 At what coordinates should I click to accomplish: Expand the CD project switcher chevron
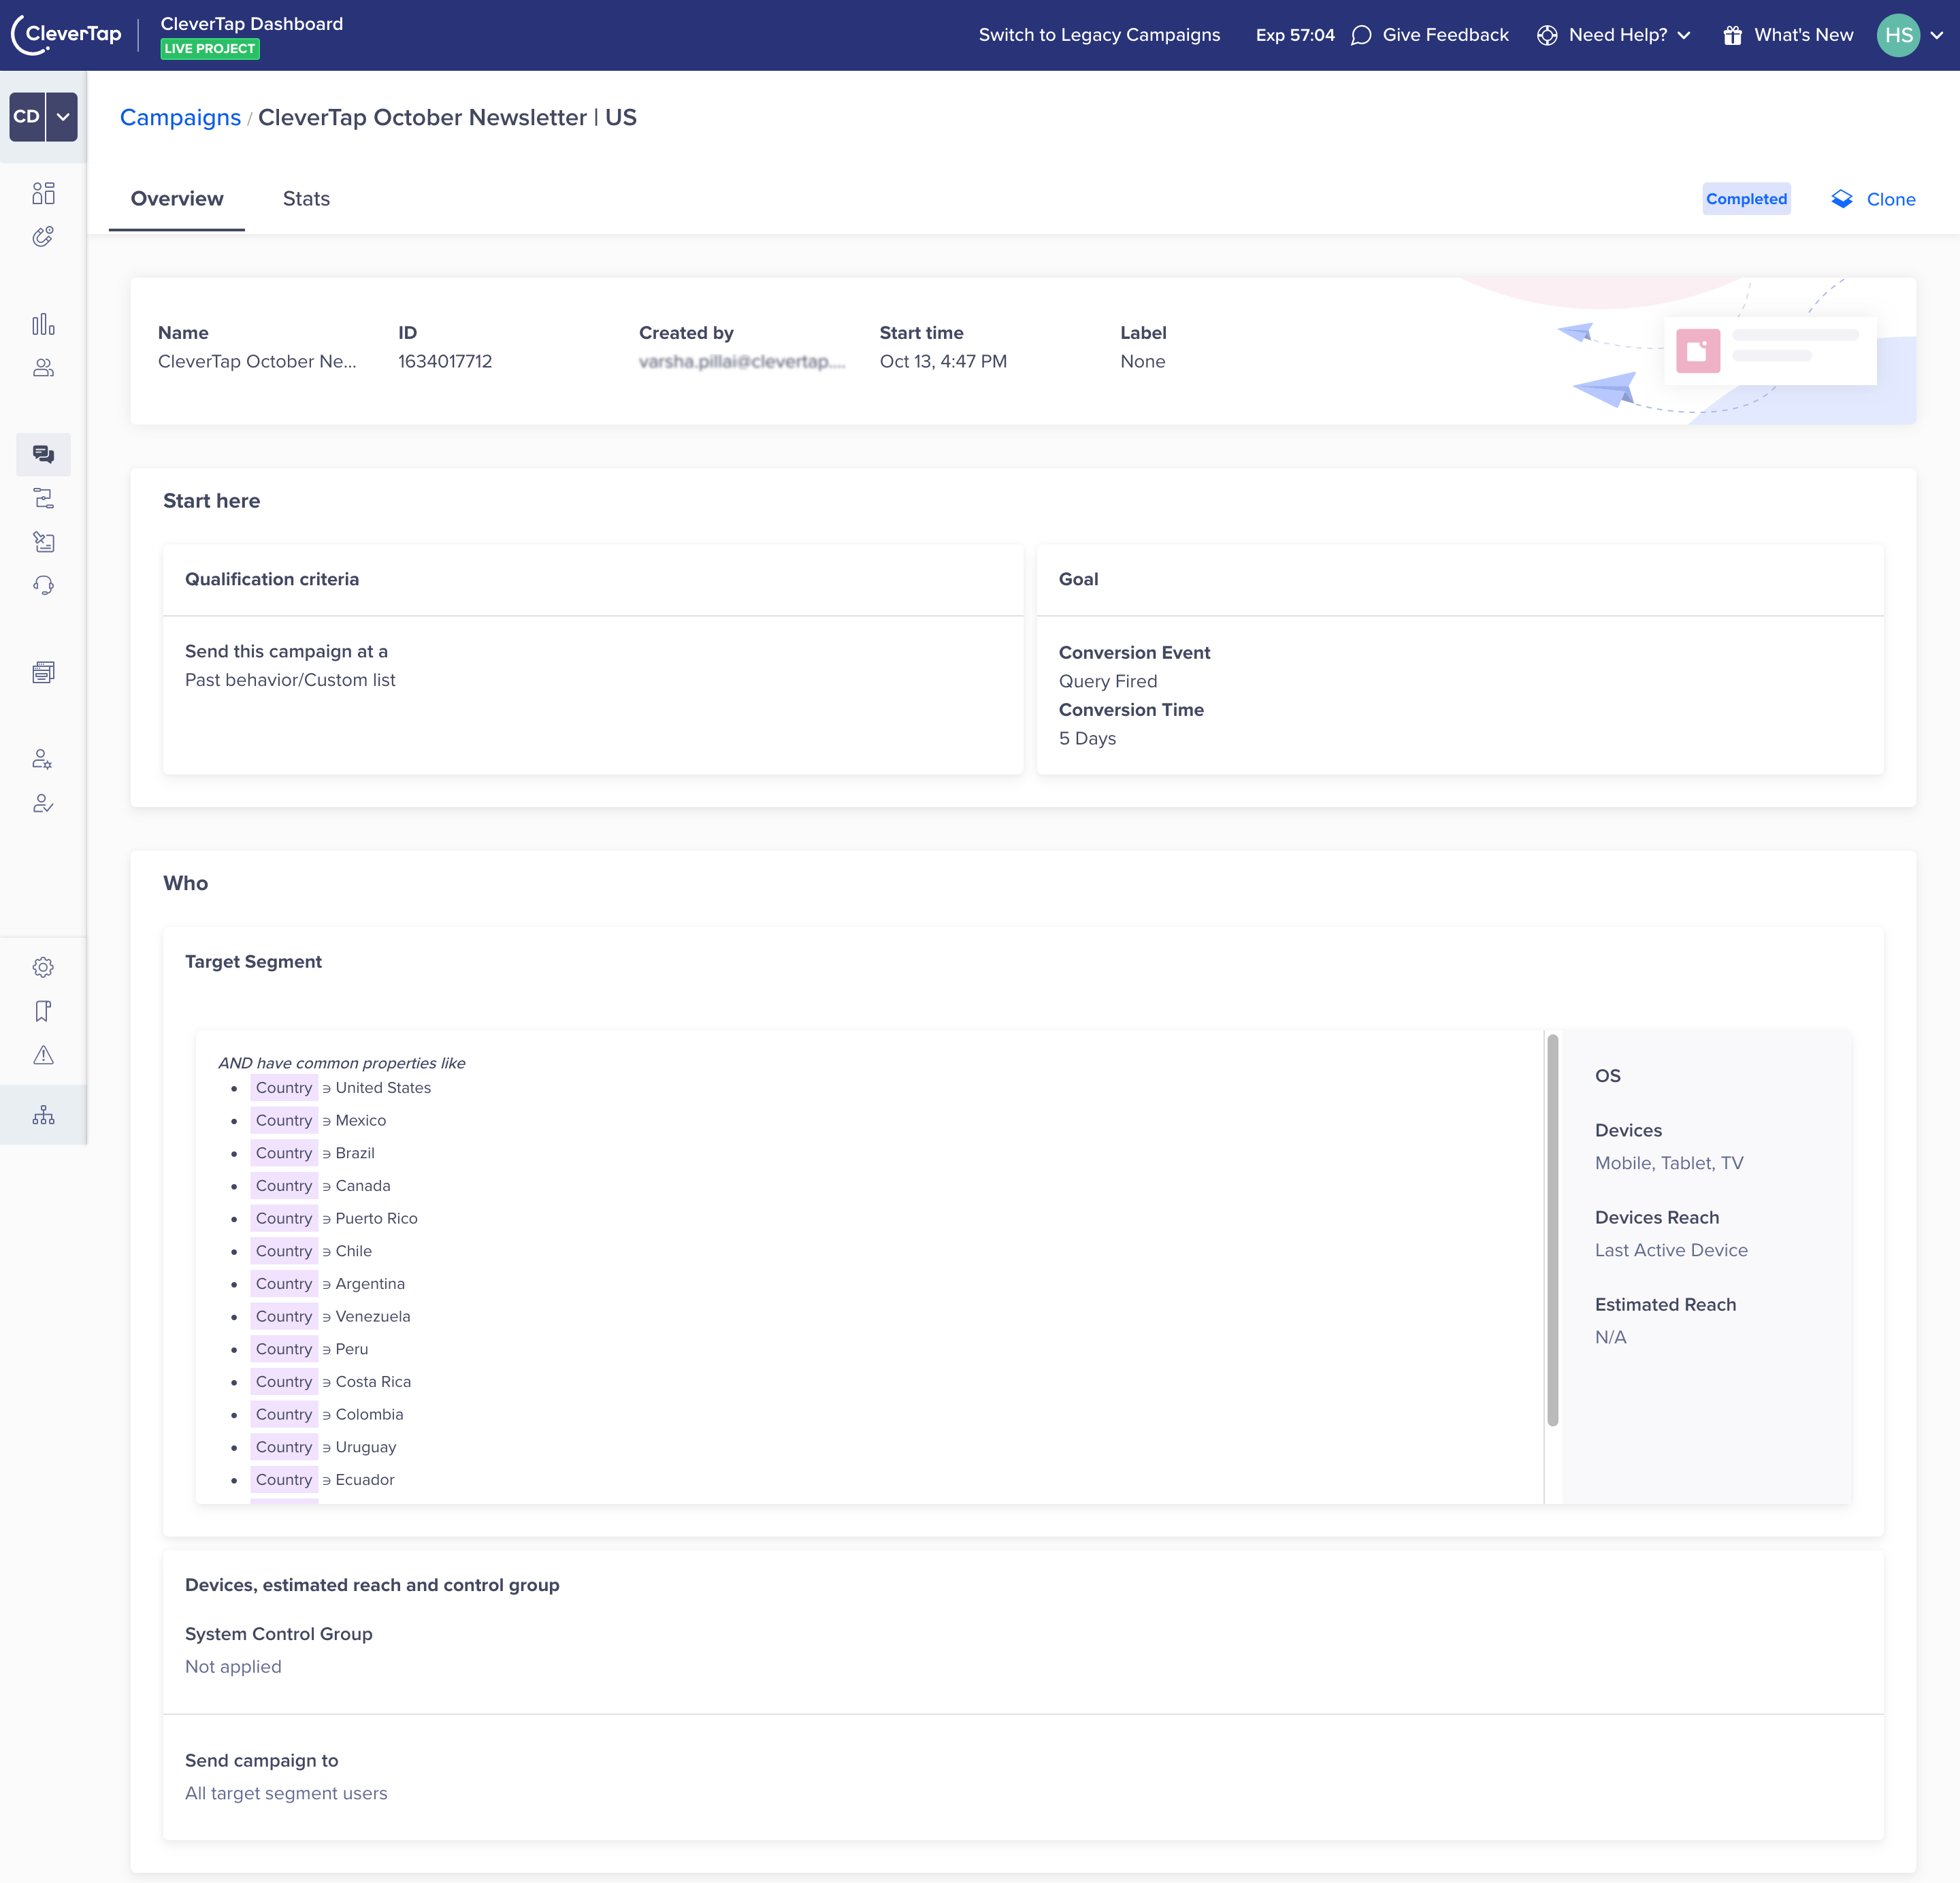tap(62, 117)
